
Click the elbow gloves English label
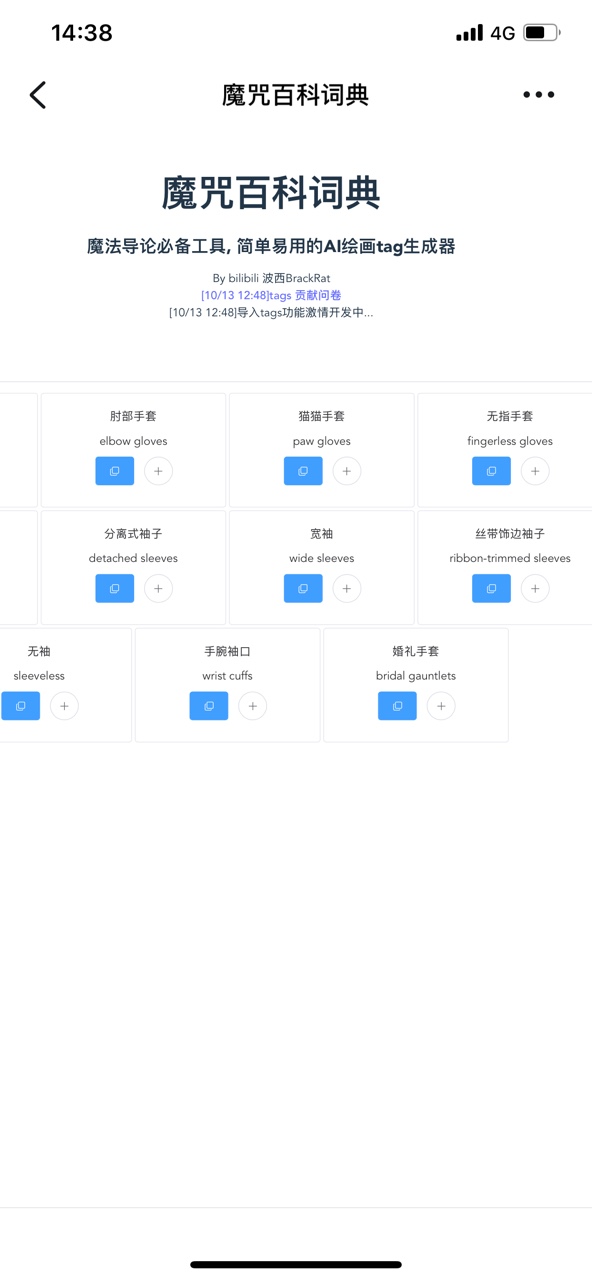point(133,441)
